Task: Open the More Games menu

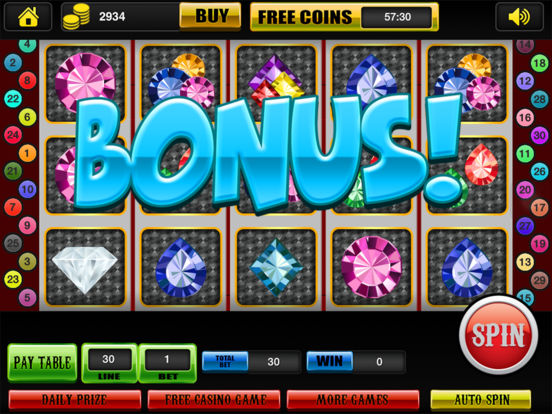Action: 353,400
